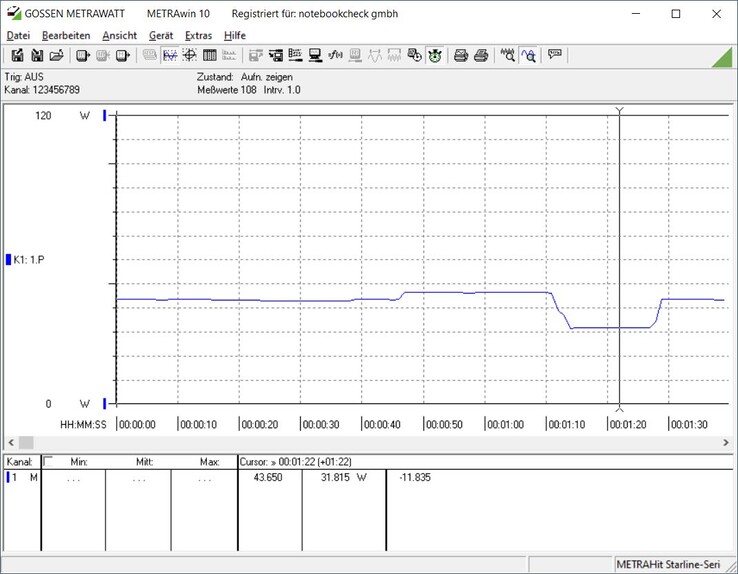
Task: Click the greyed data list icon
Action: [x=229, y=56]
